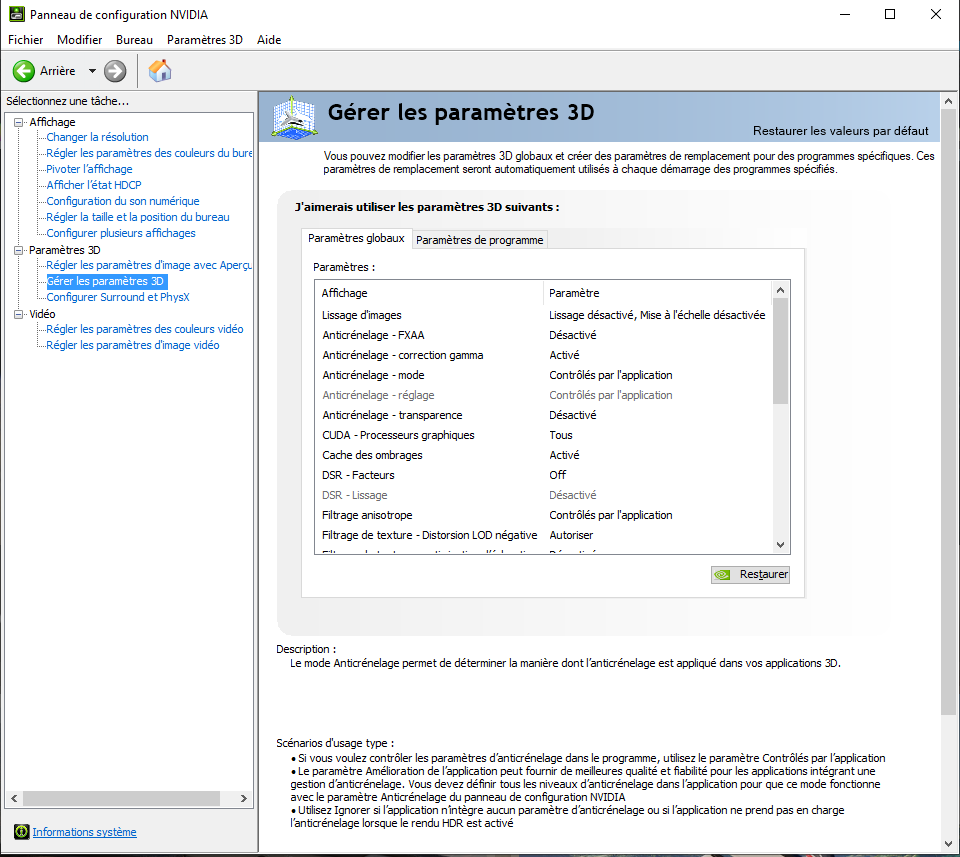Select Configurer plusieurs affichages task
The image size is (960, 857).
(x=121, y=233)
